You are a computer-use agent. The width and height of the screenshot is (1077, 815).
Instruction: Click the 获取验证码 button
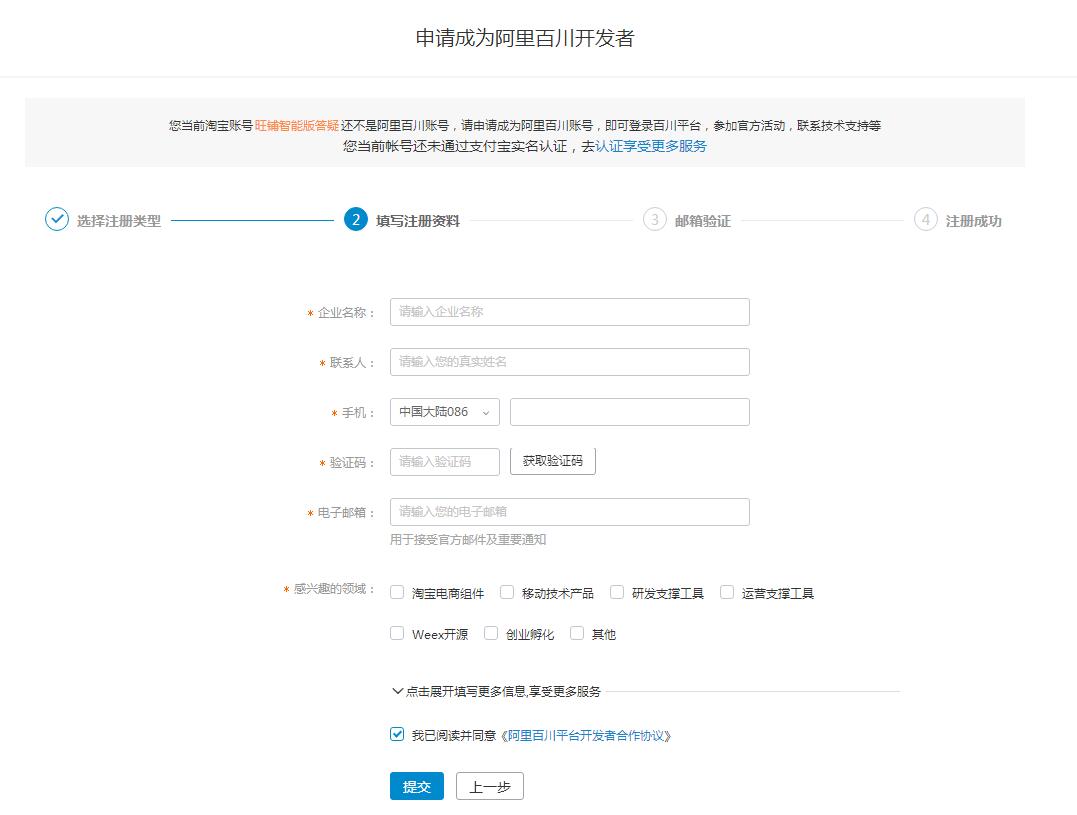[552, 461]
